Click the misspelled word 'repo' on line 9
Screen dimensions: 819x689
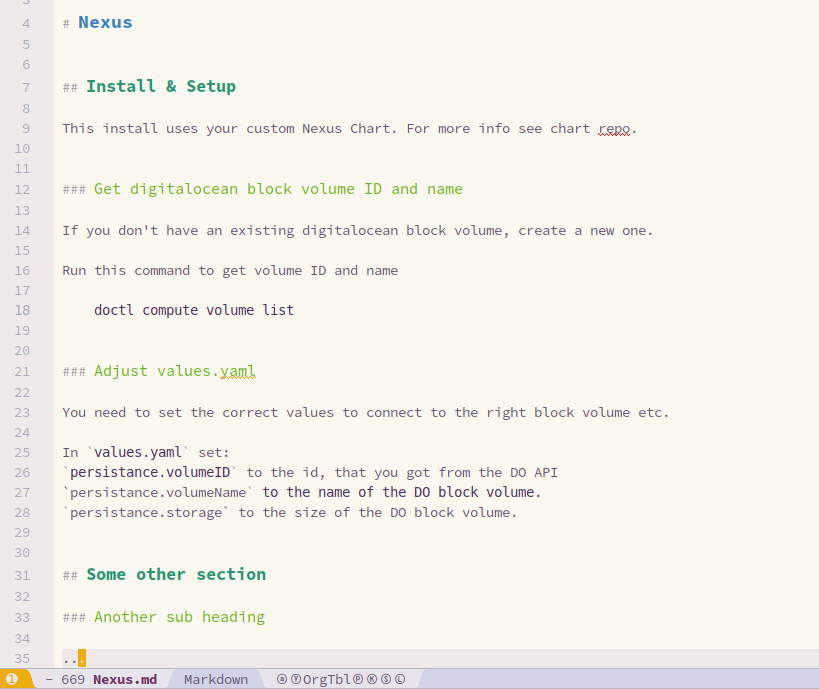pos(614,129)
